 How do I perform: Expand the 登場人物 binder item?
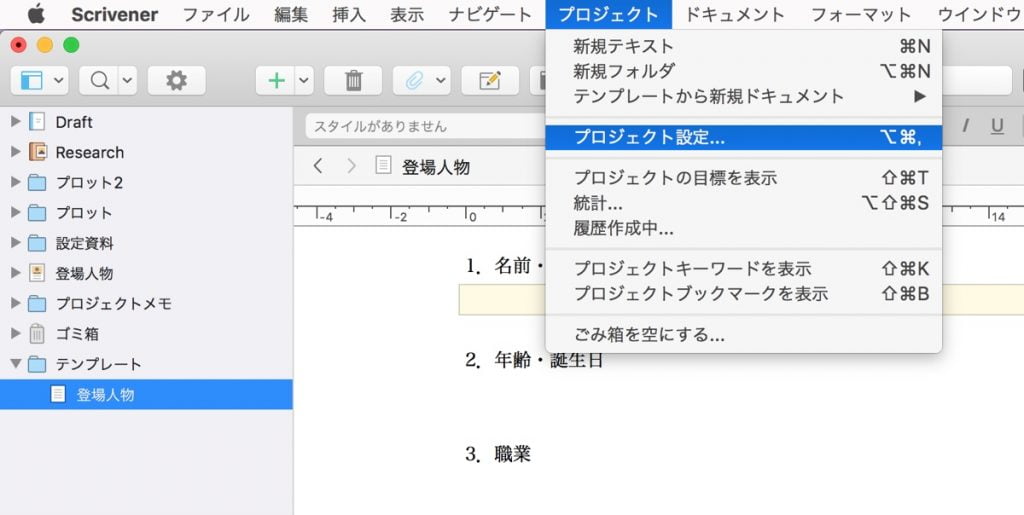(x=16, y=273)
